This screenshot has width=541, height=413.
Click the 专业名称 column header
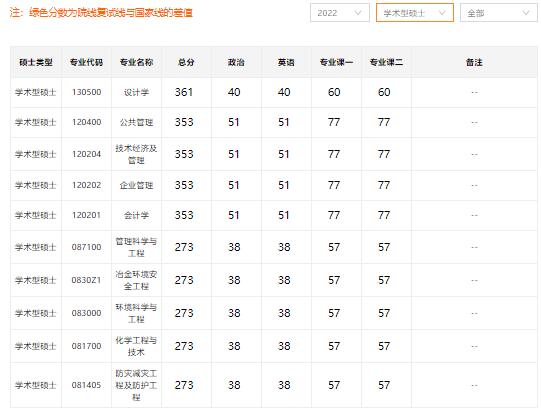pos(136,62)
